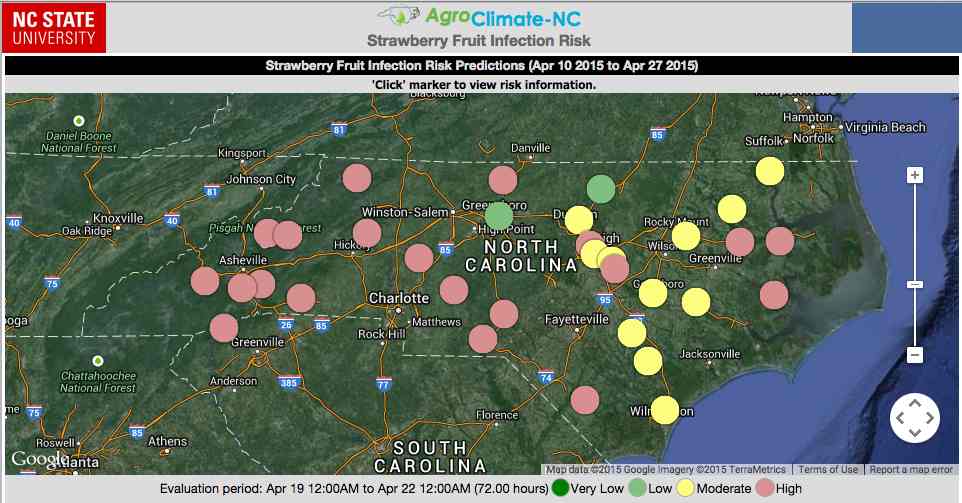
Task: Click the Knoxville city label
Action: pyautogui.click(x=118, y=218)
